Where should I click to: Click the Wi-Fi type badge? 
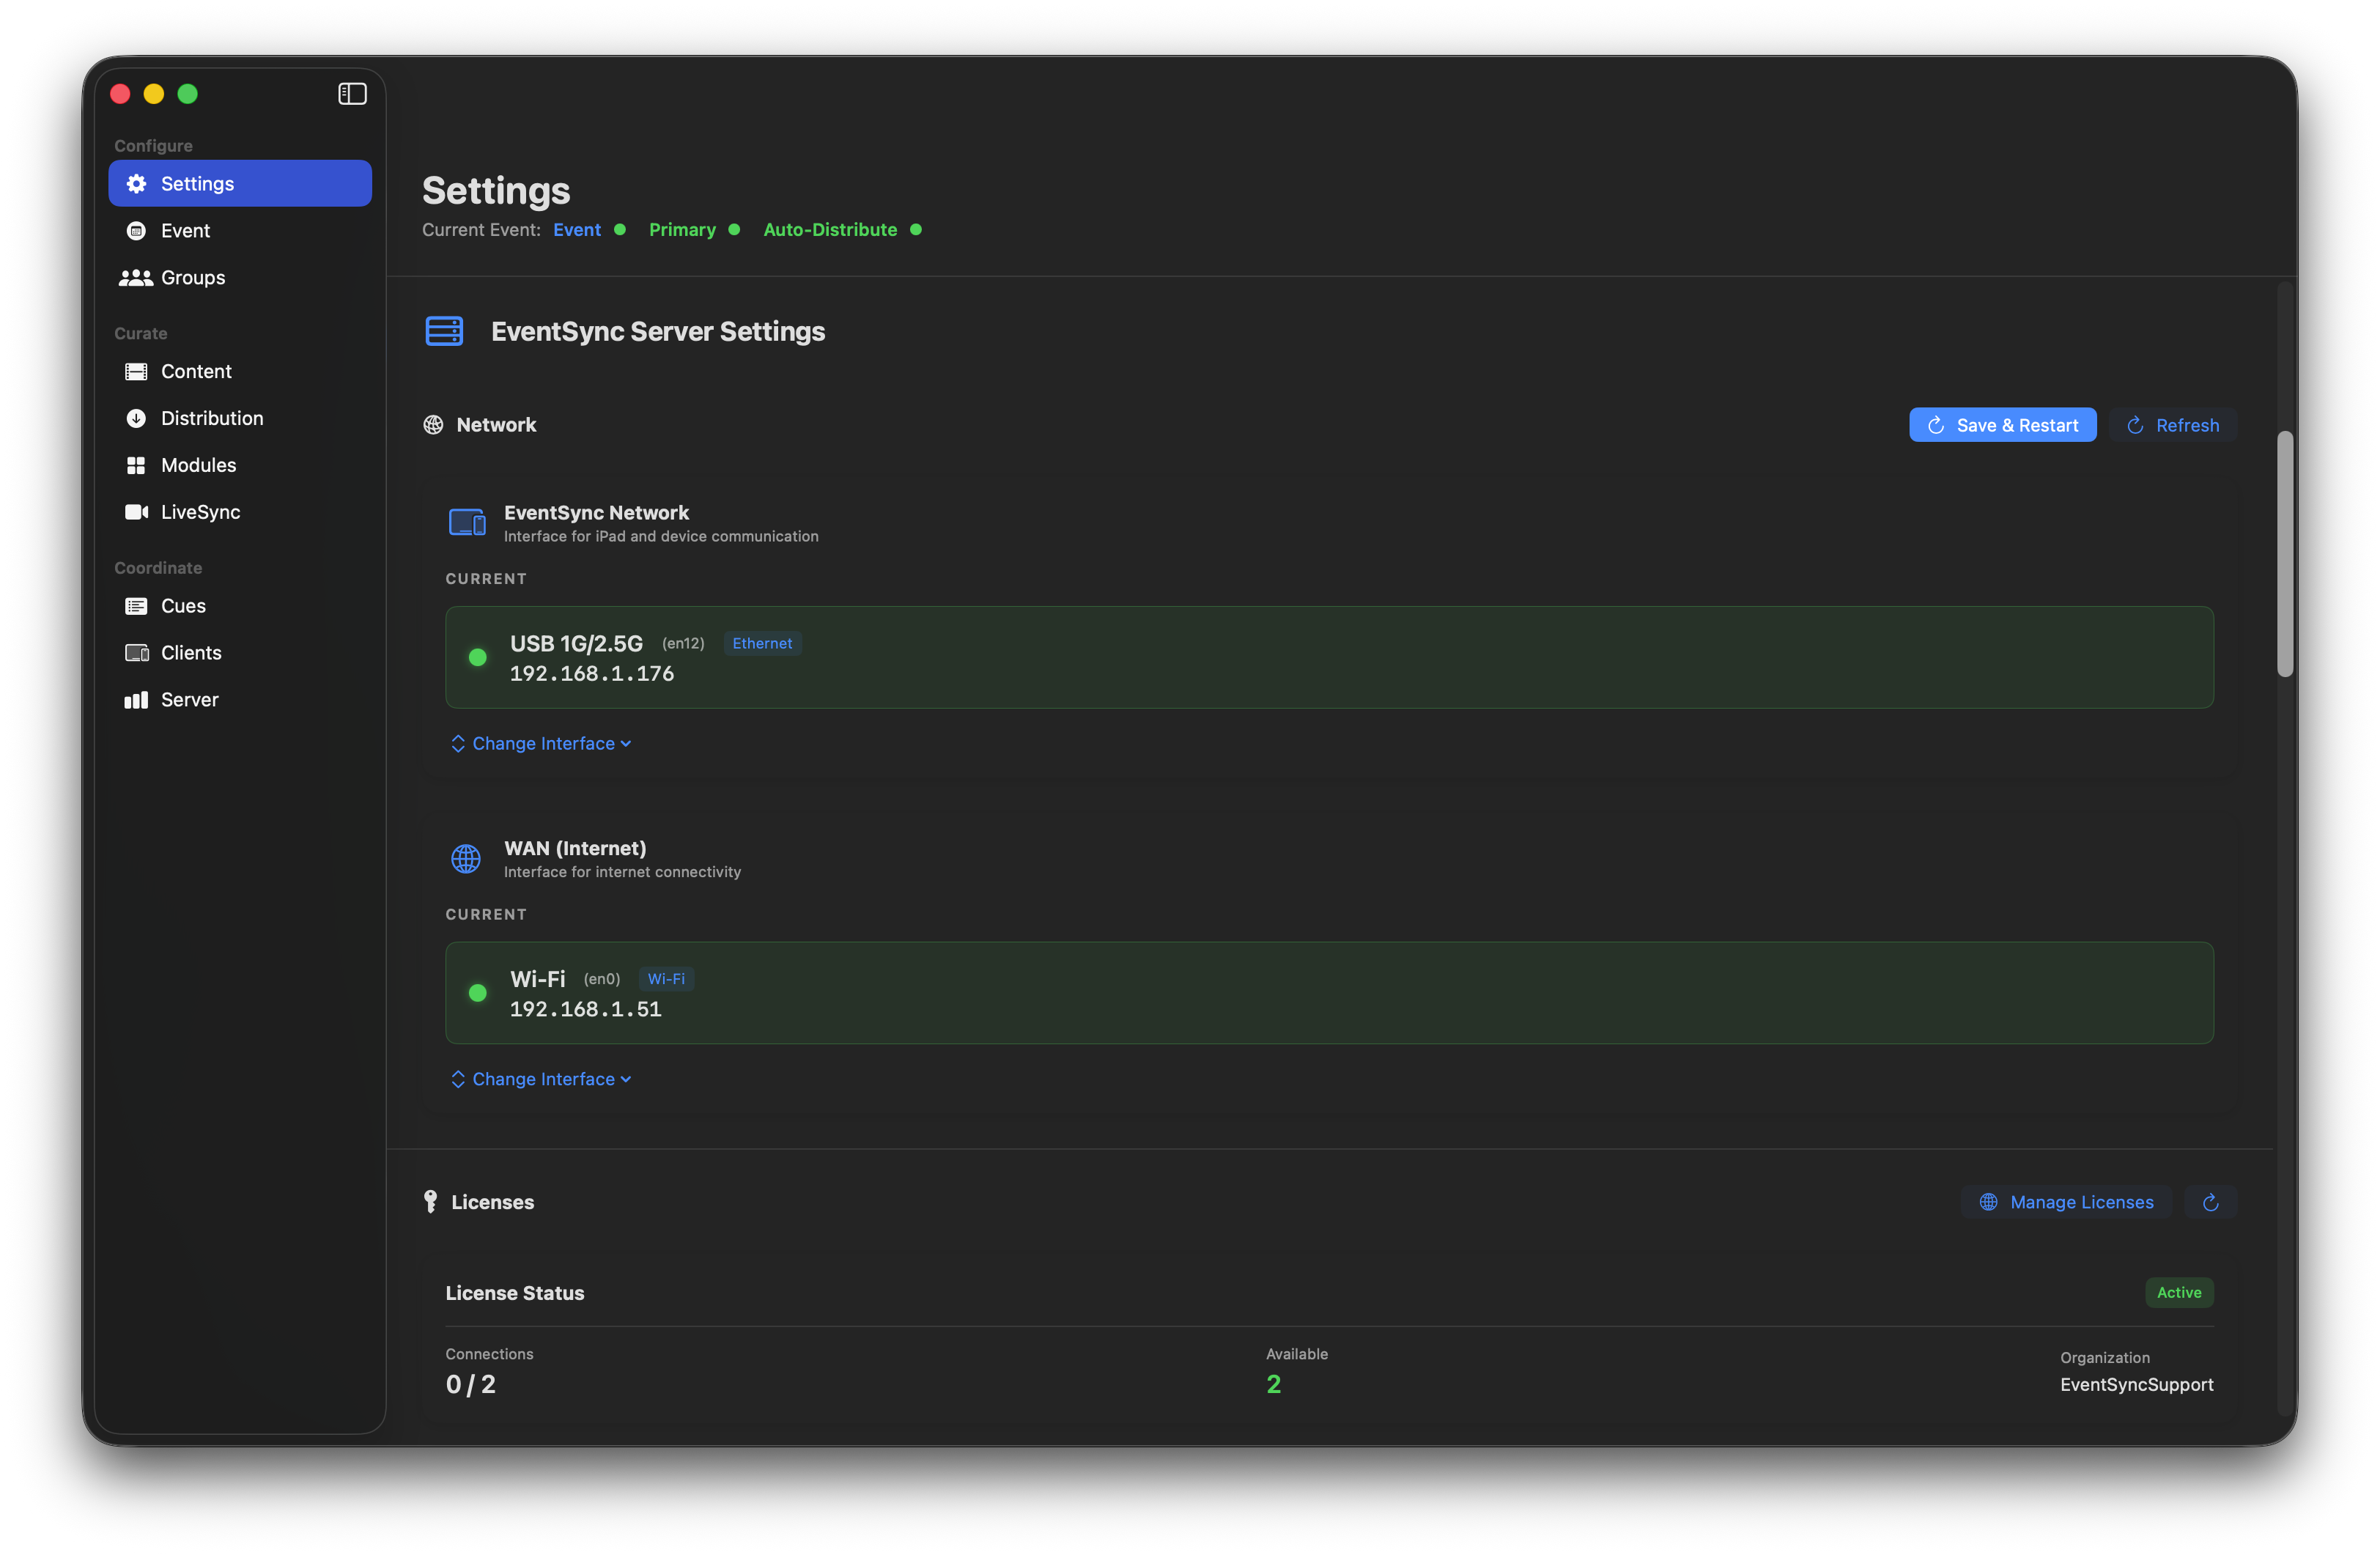[666, 979]
